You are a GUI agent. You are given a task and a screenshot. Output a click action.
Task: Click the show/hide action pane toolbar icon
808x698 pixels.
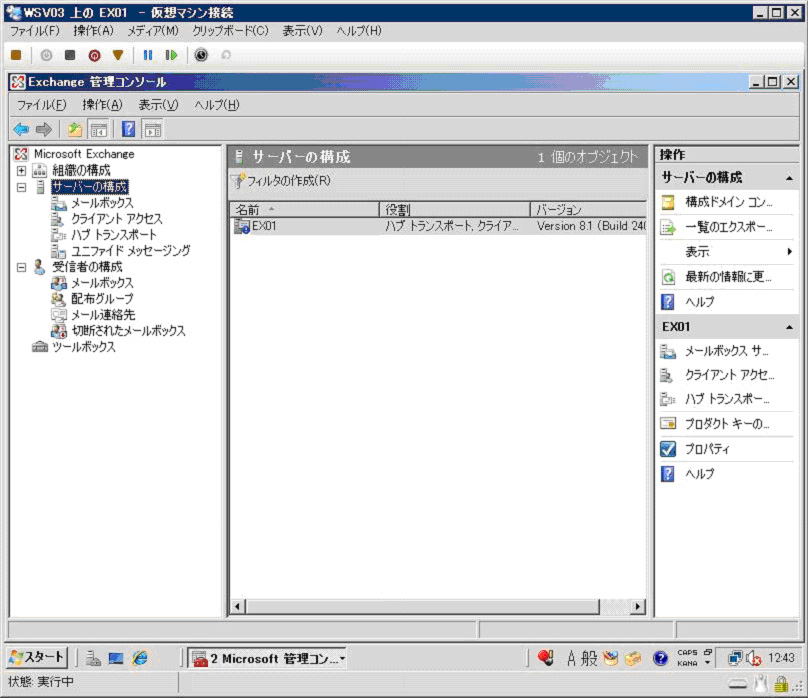(x=151, y=128)
